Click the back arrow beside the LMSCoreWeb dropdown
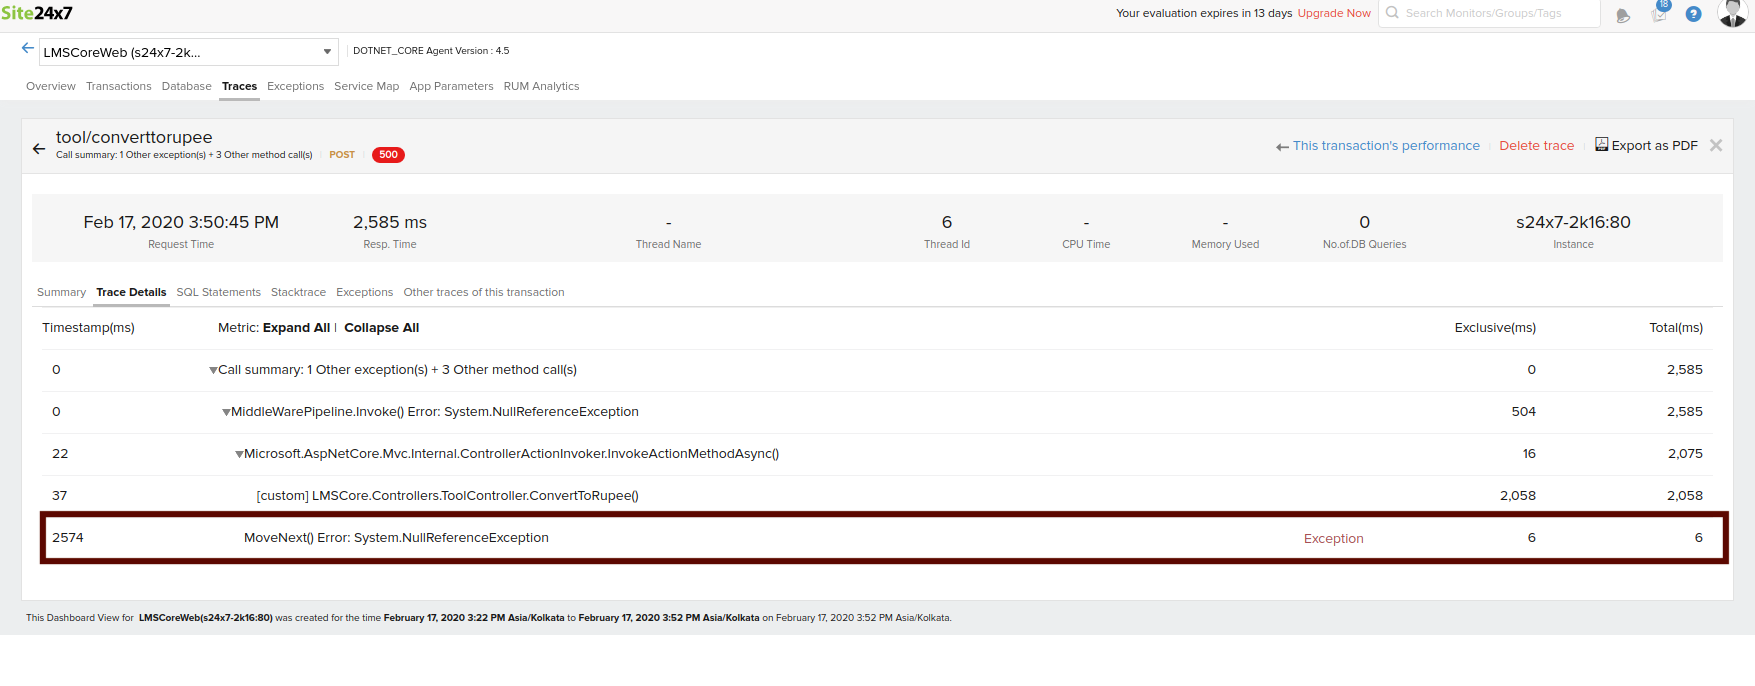This screenshot has width=1755, height=686. click(28, 48)
